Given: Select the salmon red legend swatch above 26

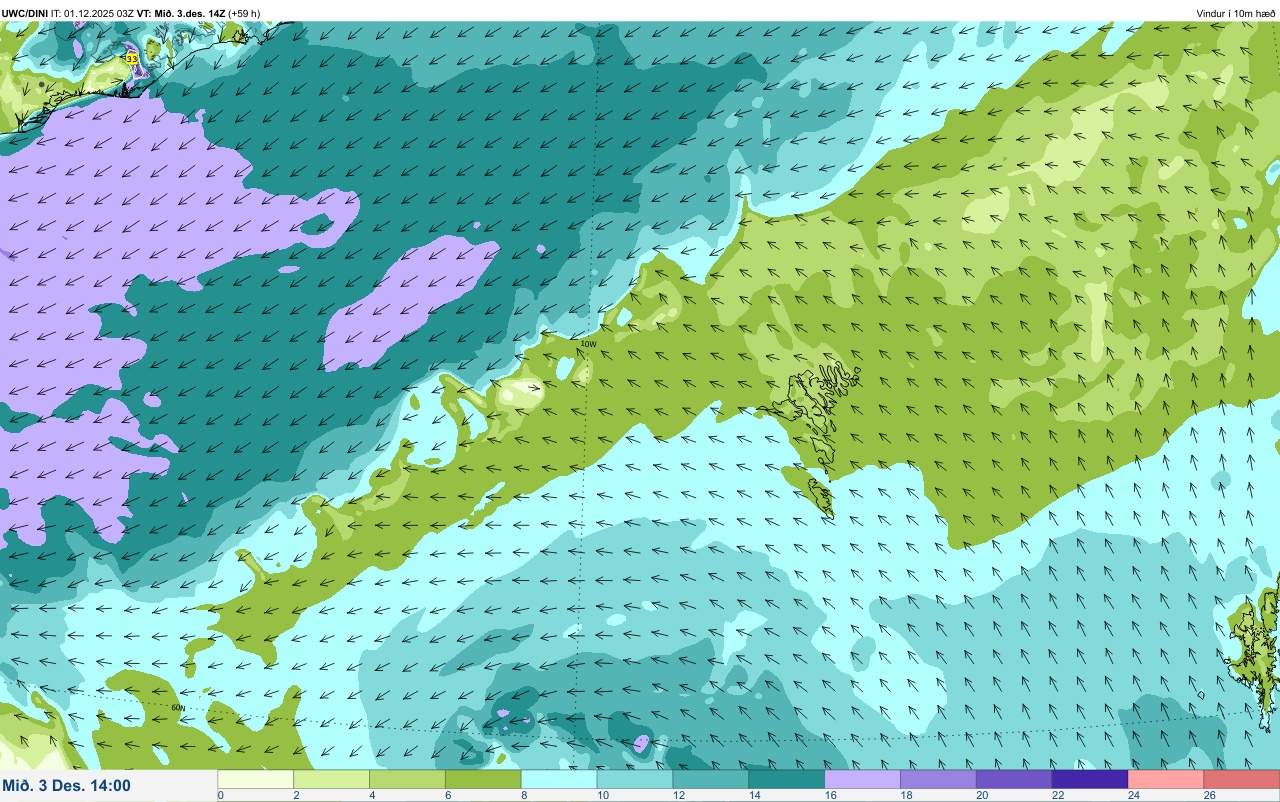Looking at the screenshot, I should [x=1241, y=779].
